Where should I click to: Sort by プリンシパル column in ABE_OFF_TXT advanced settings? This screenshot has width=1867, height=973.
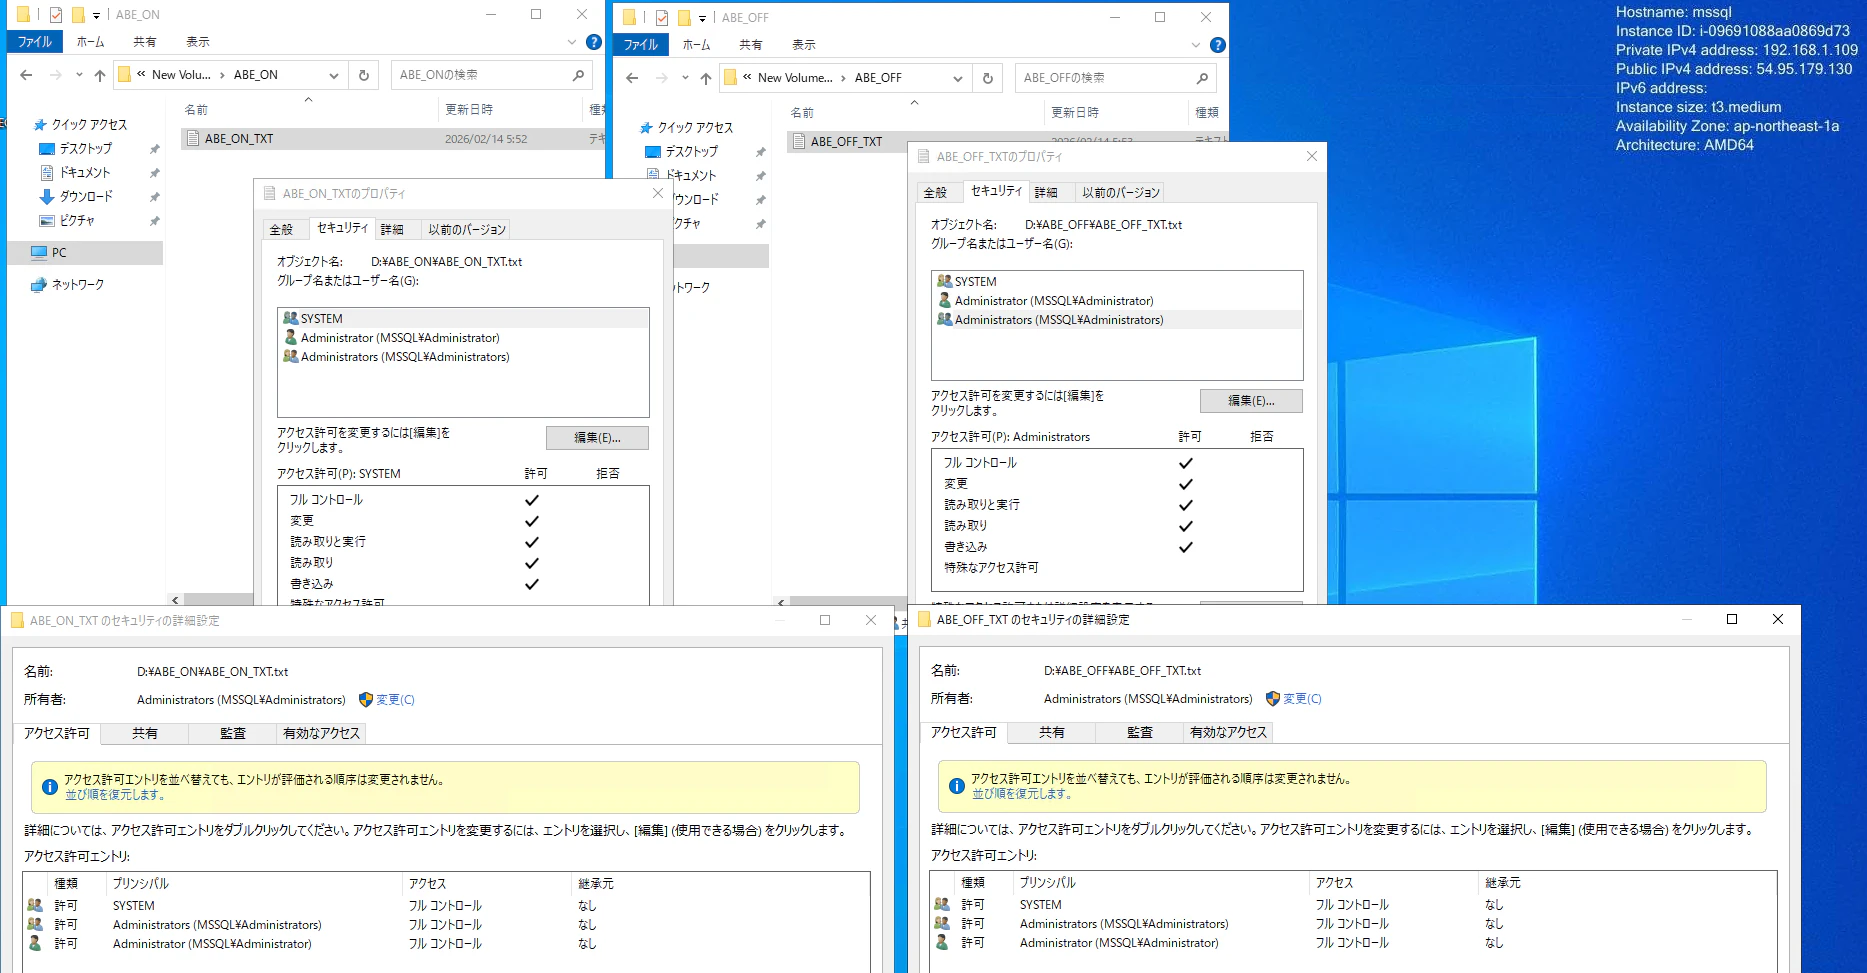pos(1160,883)
